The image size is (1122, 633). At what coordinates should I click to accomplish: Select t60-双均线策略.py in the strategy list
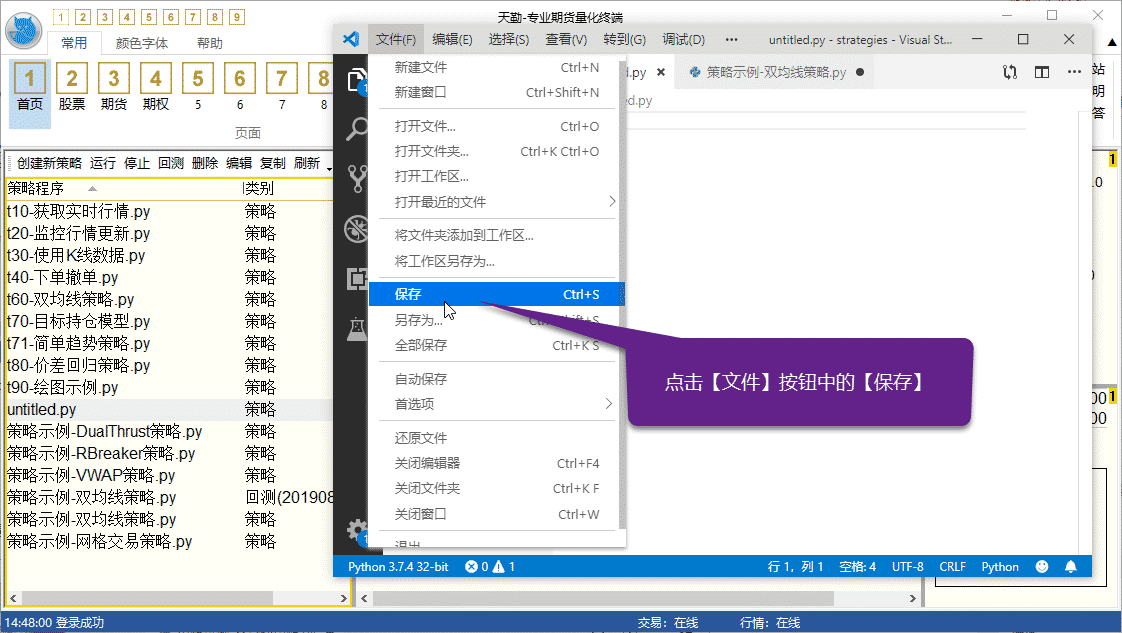point(70,299)
